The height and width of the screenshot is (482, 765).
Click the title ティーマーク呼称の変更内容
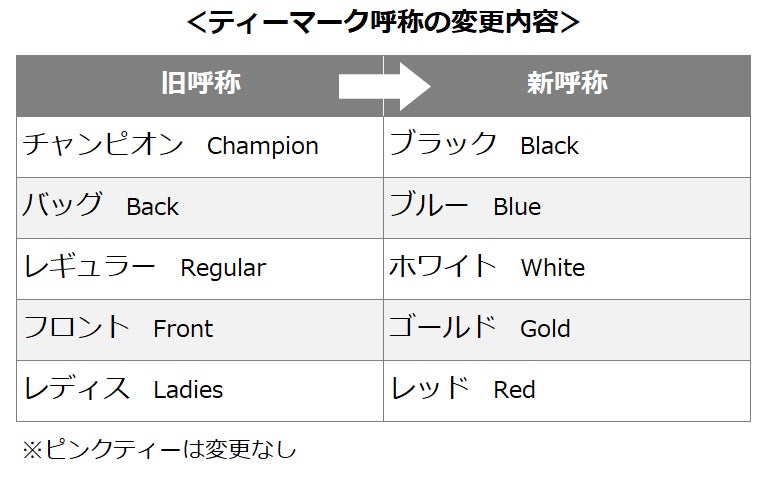[383, 22]
